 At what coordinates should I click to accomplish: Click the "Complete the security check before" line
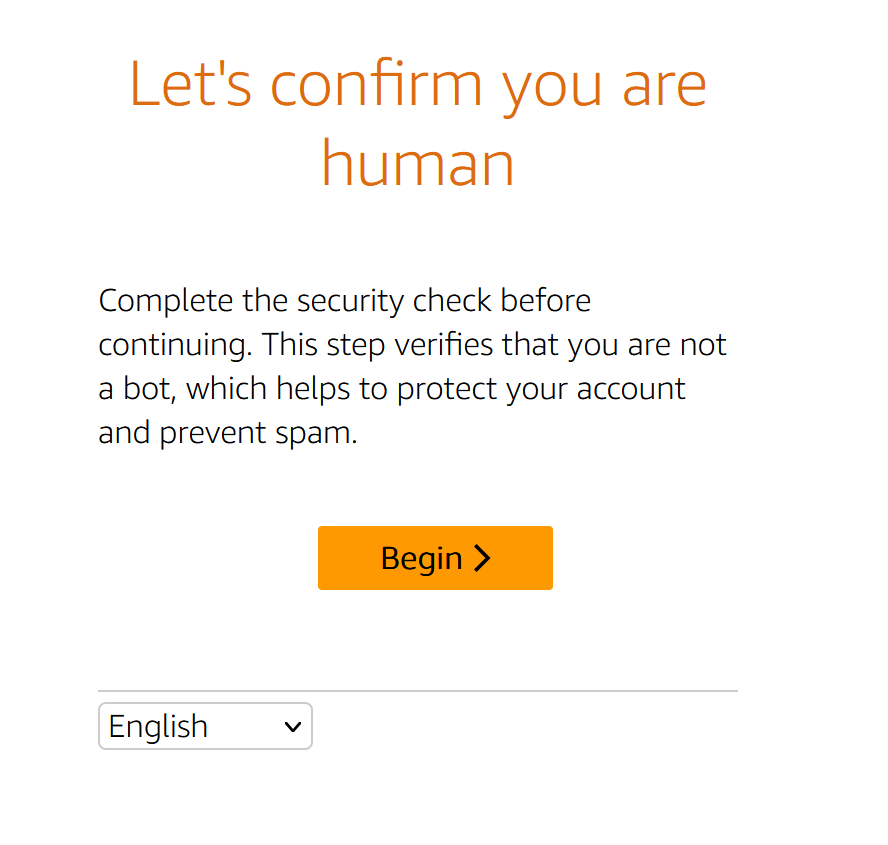(x=344, y=300)
